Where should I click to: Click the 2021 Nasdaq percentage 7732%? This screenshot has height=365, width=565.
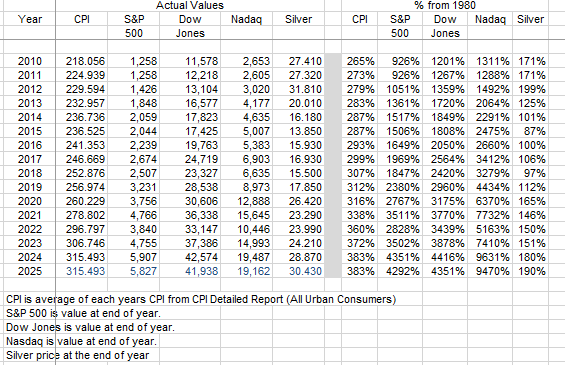(490, 215)
